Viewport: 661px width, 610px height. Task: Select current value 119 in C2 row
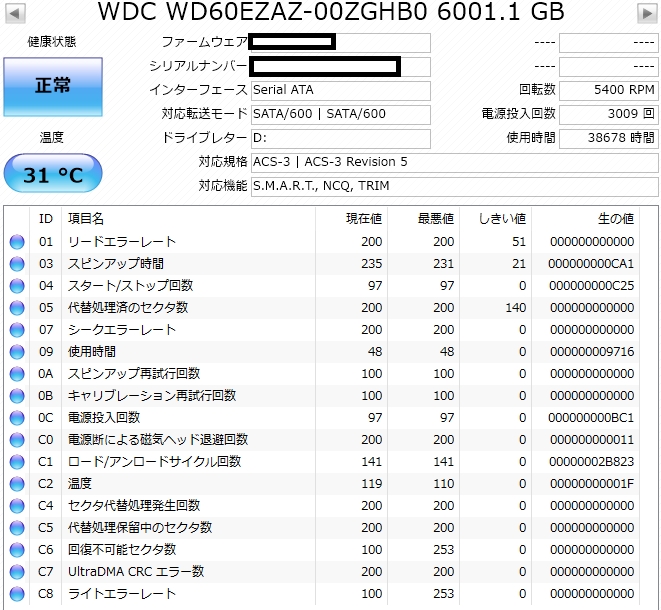371,484
